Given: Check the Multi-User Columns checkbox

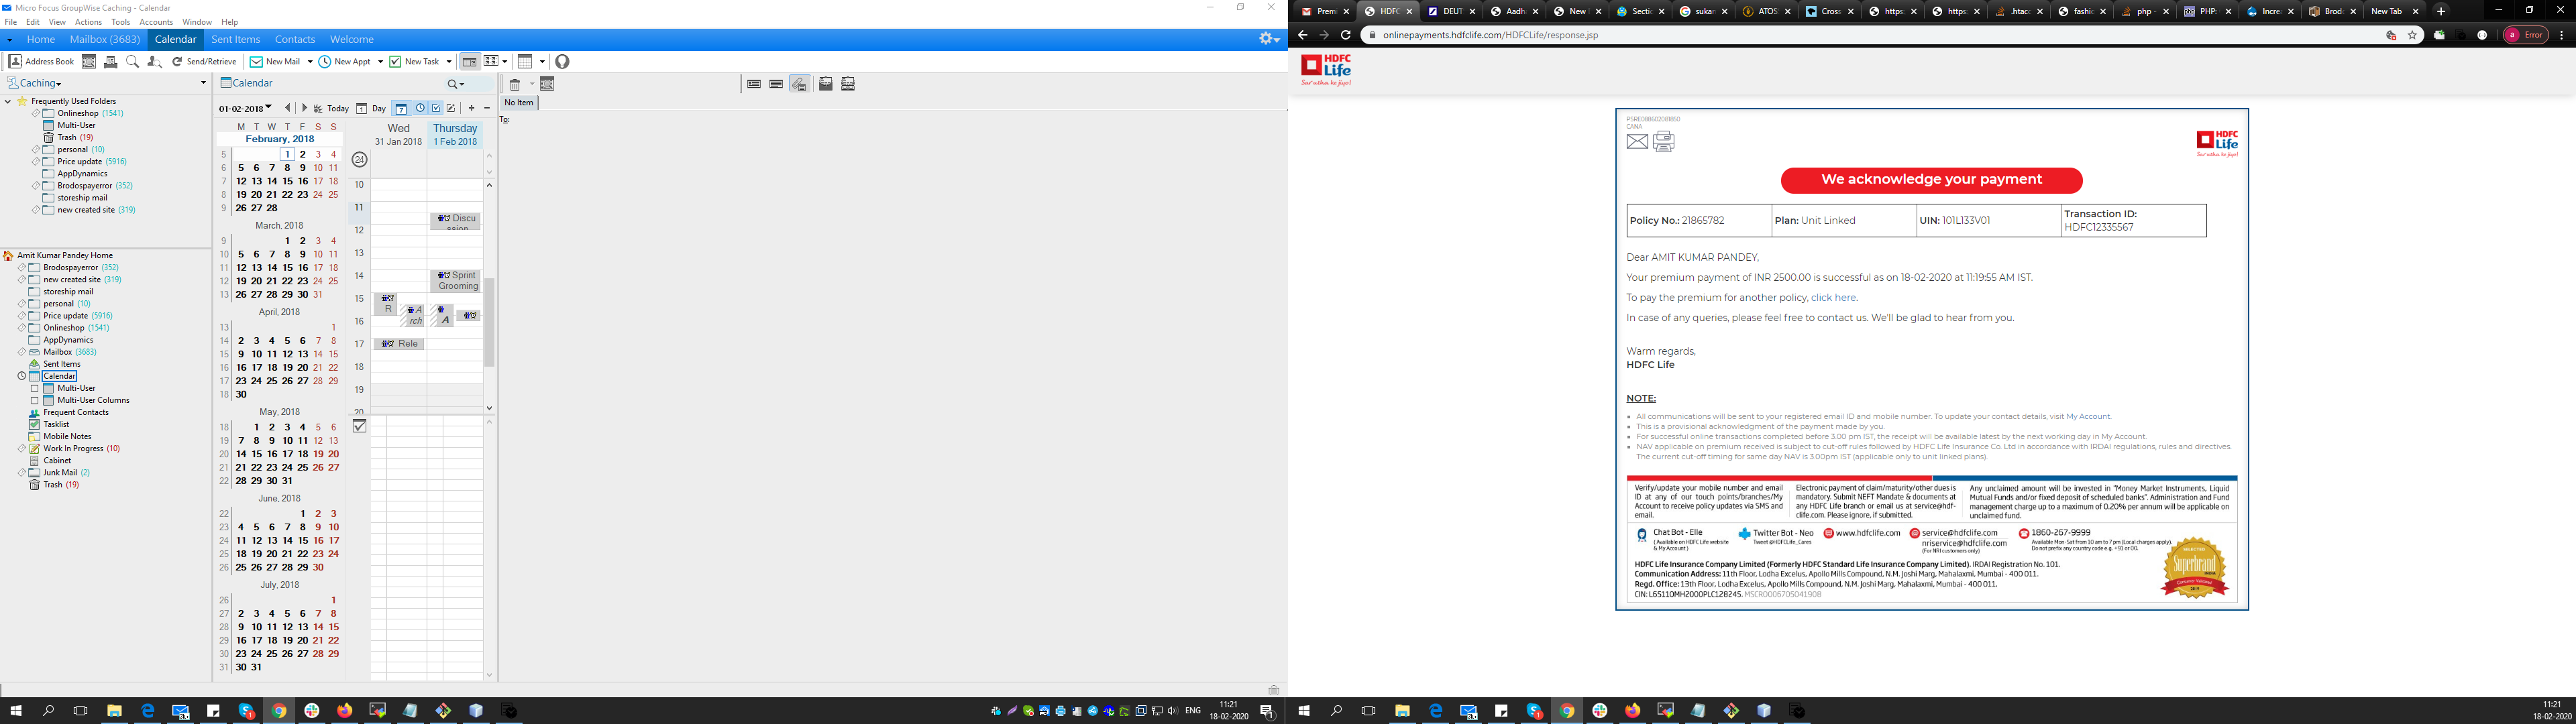Looking at the screenshot, I should click(x=34, y=400).
